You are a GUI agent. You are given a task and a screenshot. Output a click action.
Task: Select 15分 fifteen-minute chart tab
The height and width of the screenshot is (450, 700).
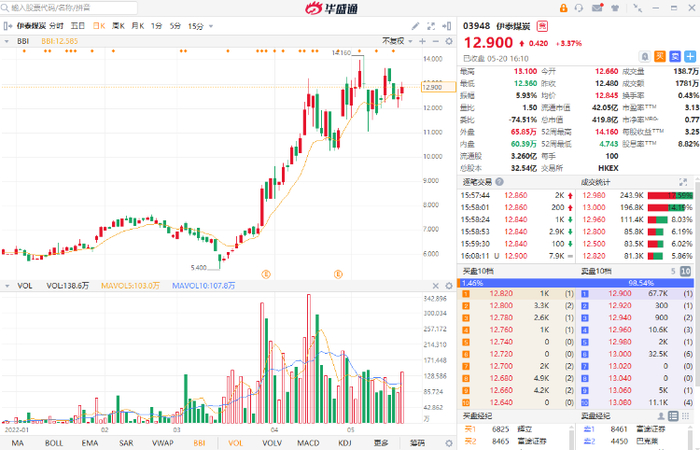196,26
